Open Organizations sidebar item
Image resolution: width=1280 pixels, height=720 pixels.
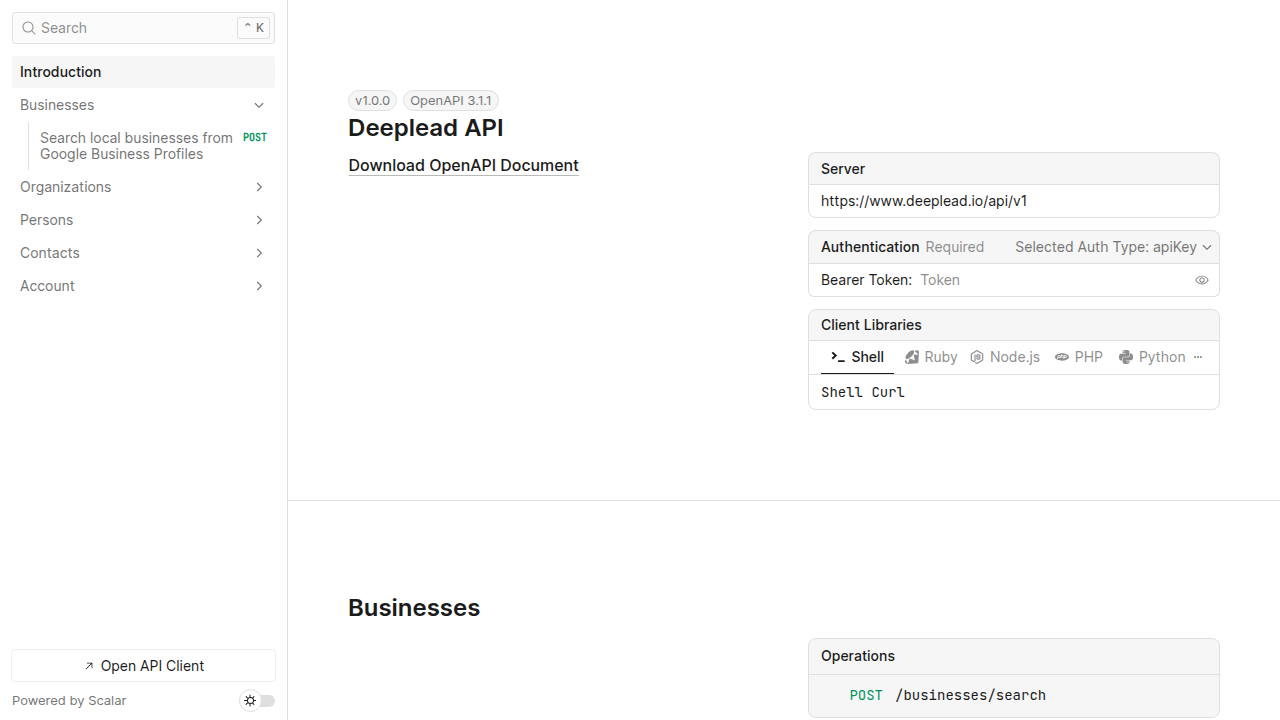(143, 187)
